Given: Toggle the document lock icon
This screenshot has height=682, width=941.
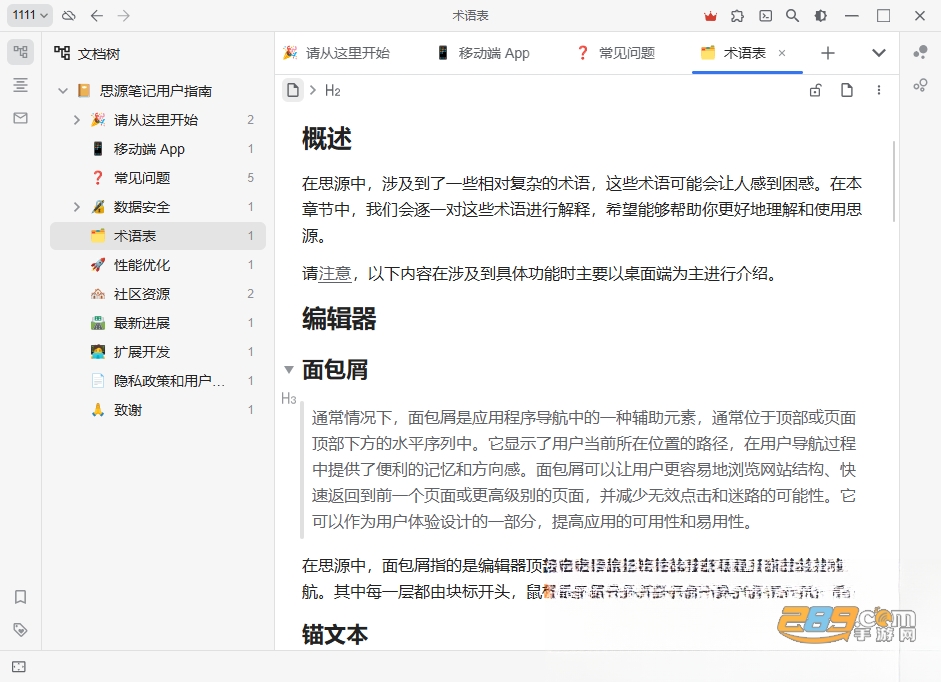Looking at the screenshot, I should pyautogui.click(x=816, y=90).
